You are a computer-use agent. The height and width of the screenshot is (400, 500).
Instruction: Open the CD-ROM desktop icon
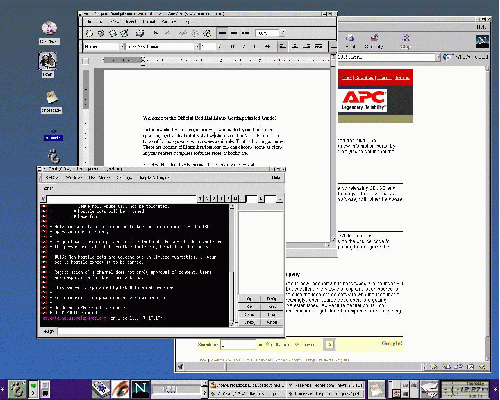(x=49, y=28)
